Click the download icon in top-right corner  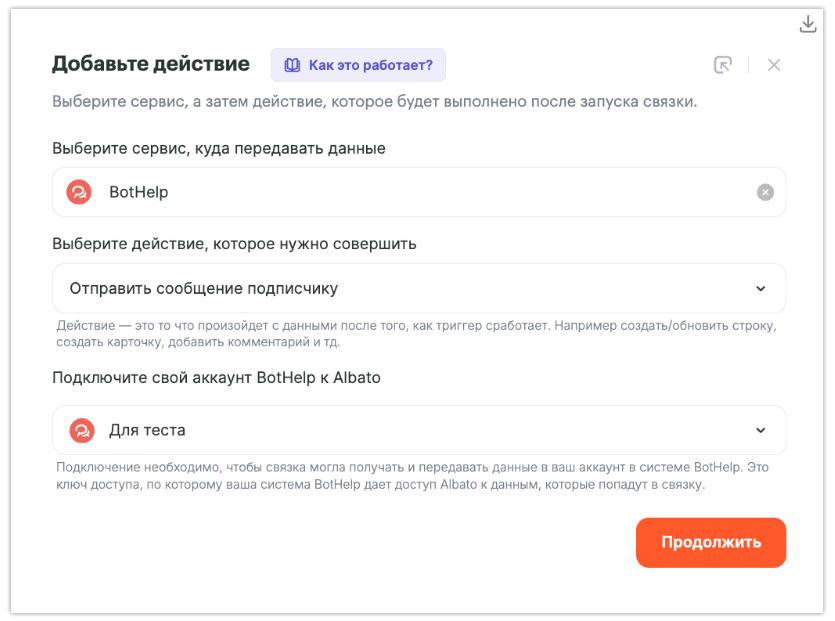tap(809, 25)
